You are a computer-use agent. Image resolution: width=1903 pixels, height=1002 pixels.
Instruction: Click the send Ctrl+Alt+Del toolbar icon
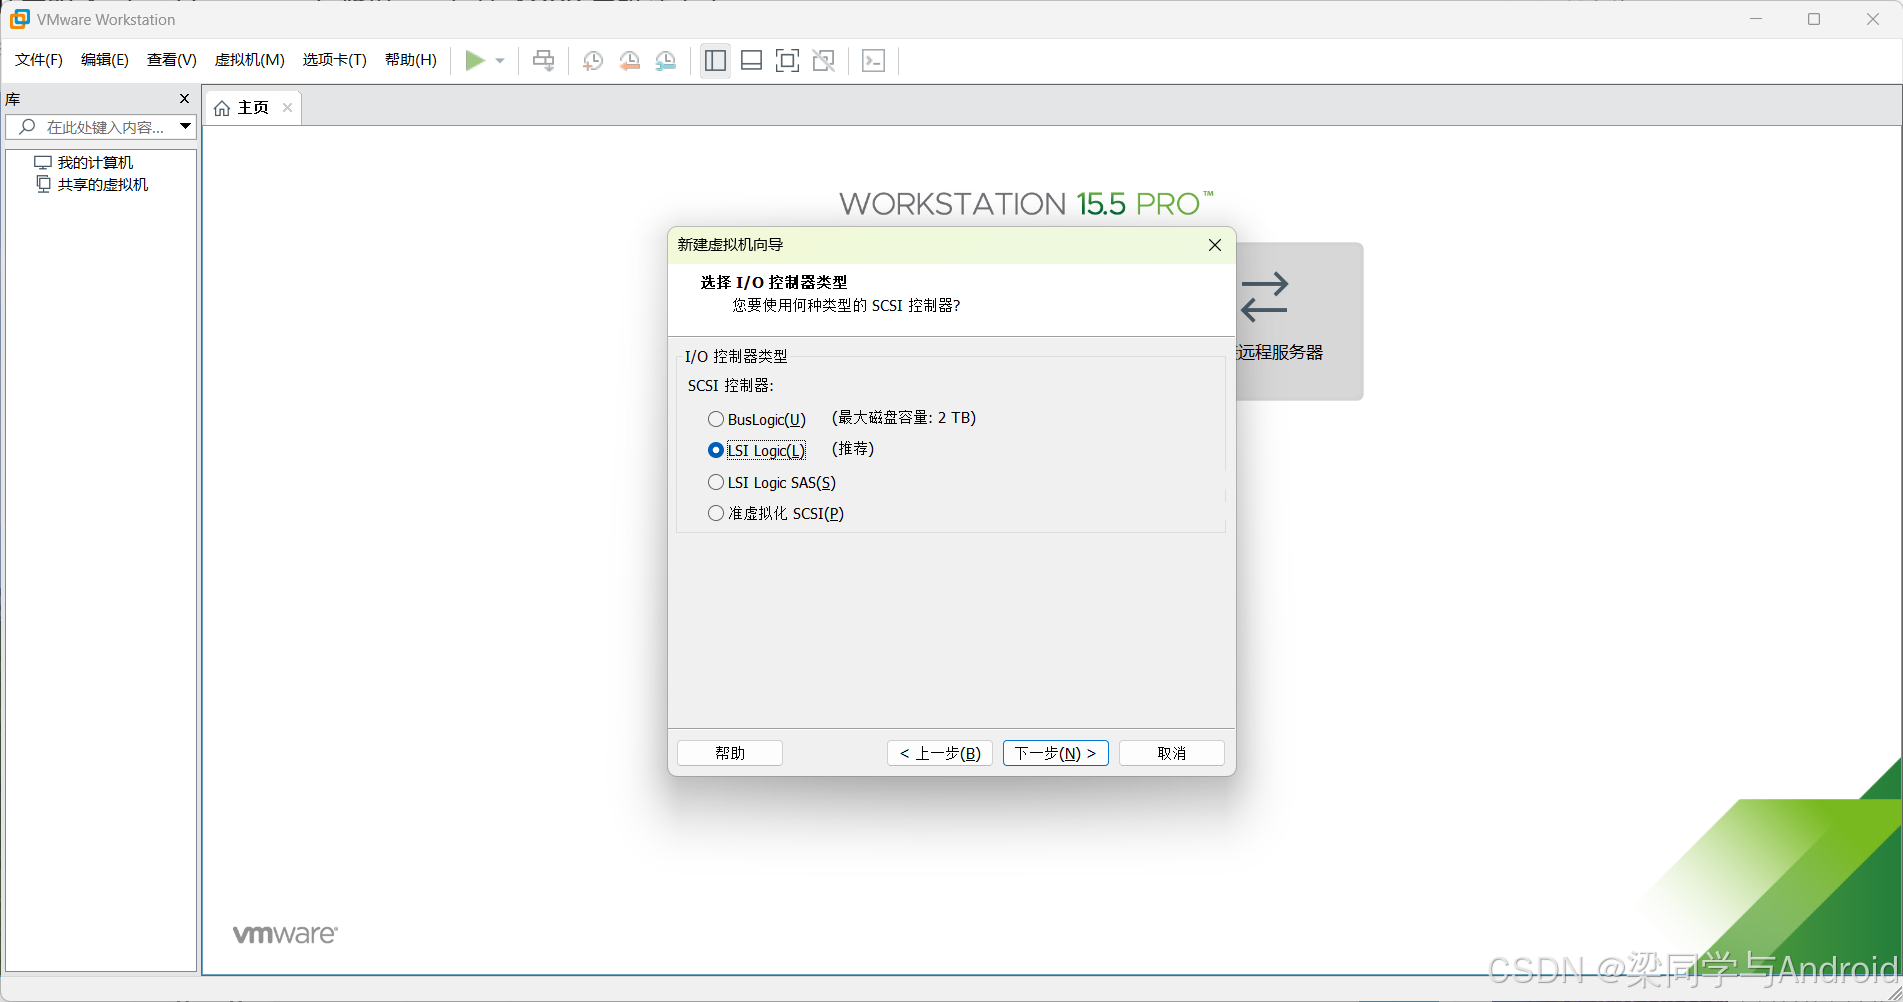click(x=543, y=61)
